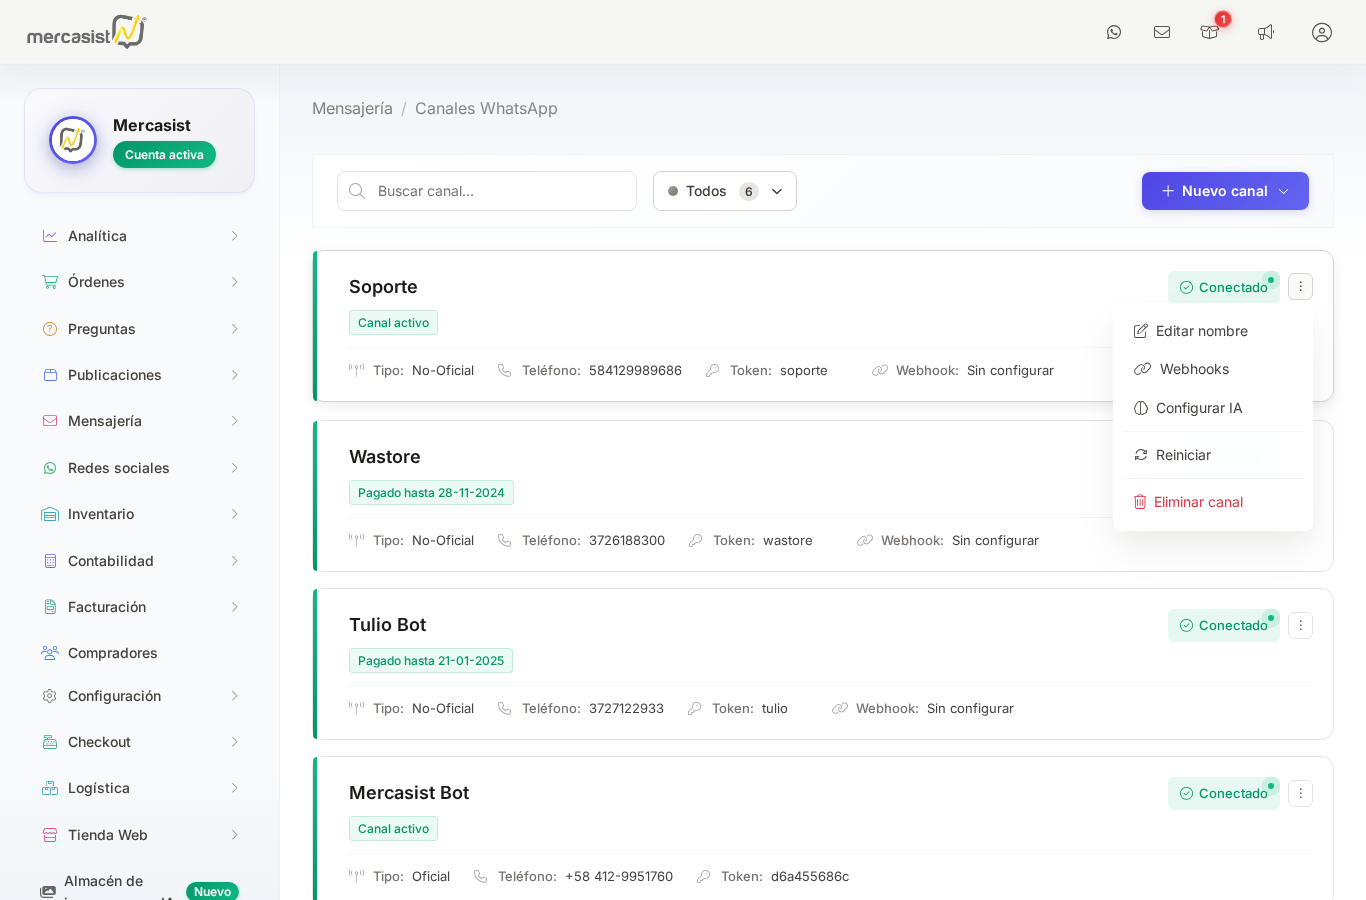Click Eliminar canal in the menu
Image resolution: width=1366 pixels, height=900 pixels.
tap(1198, 502)
